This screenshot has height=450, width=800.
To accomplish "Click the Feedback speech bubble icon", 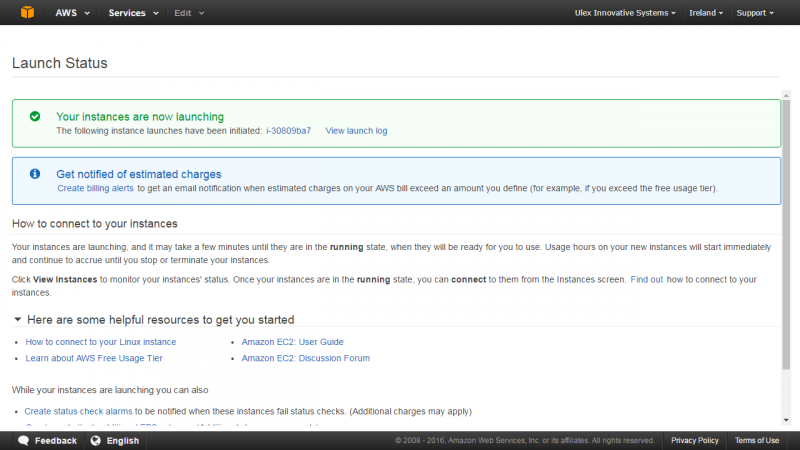I will pyautogui.click(x=23, y=440).
